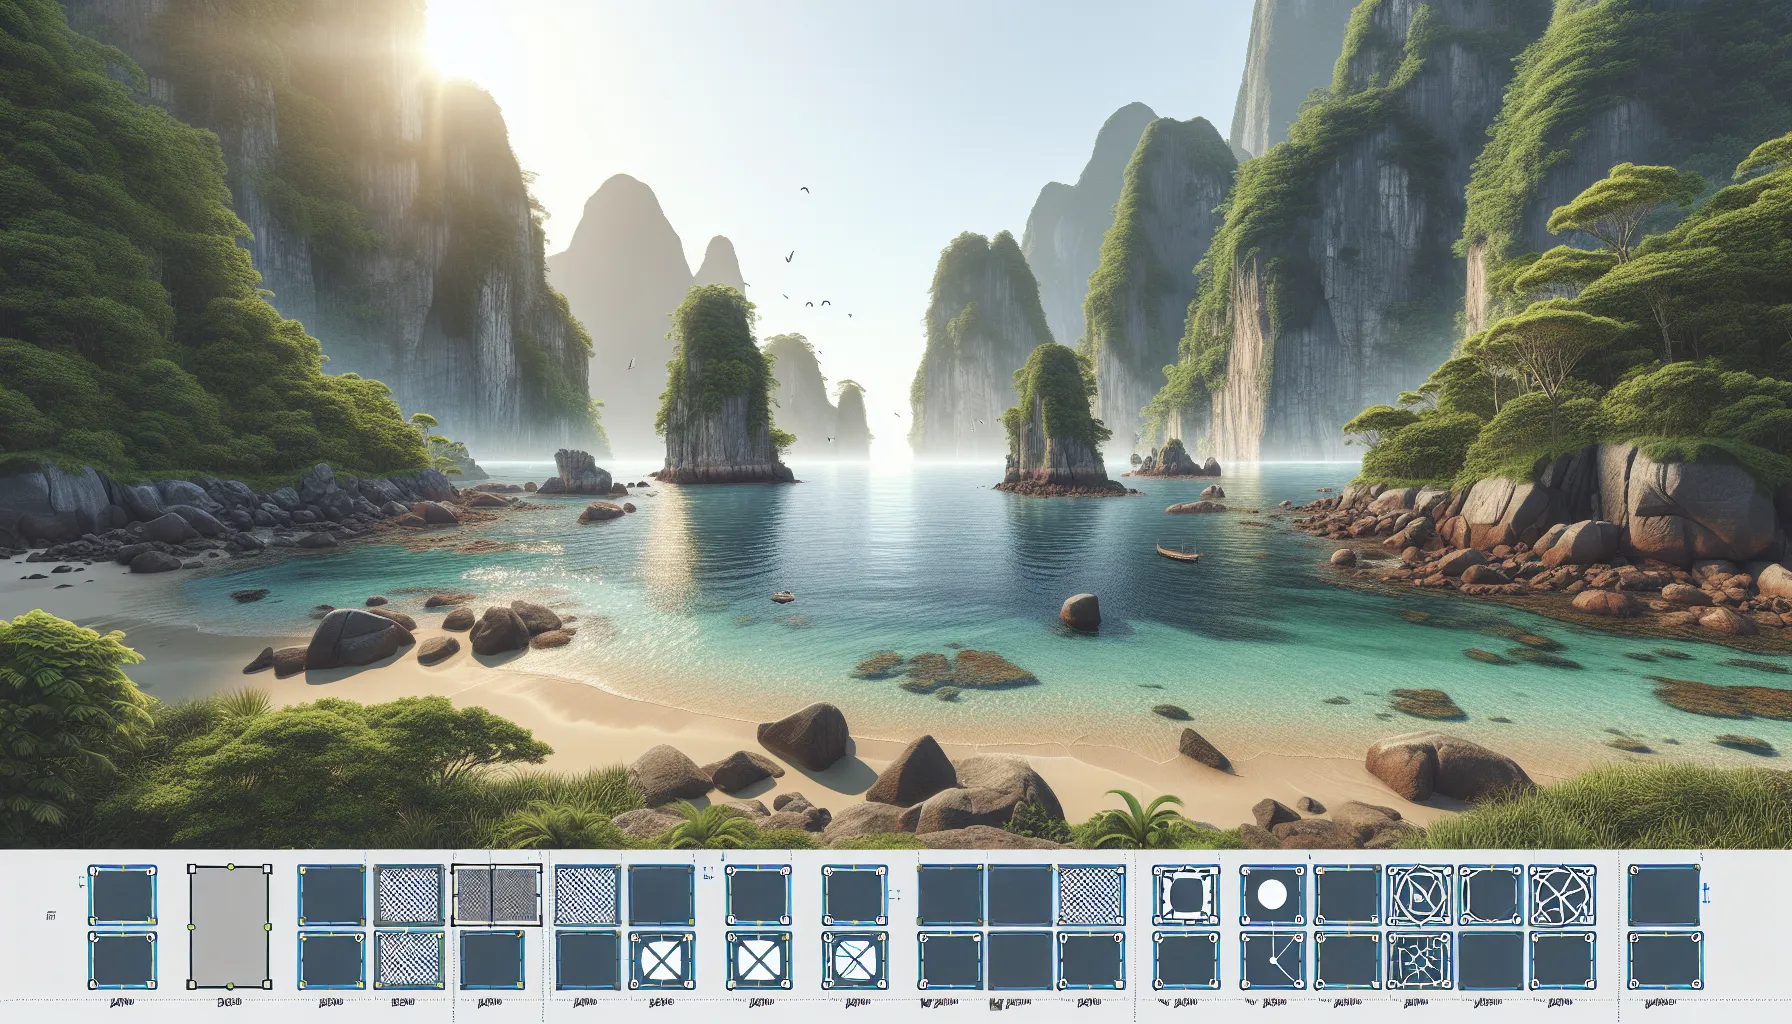Click the X-crossed tile with curved lines
This screenshot has width=1792, height=1024.
pyautogui.click(x=855, y=961)
